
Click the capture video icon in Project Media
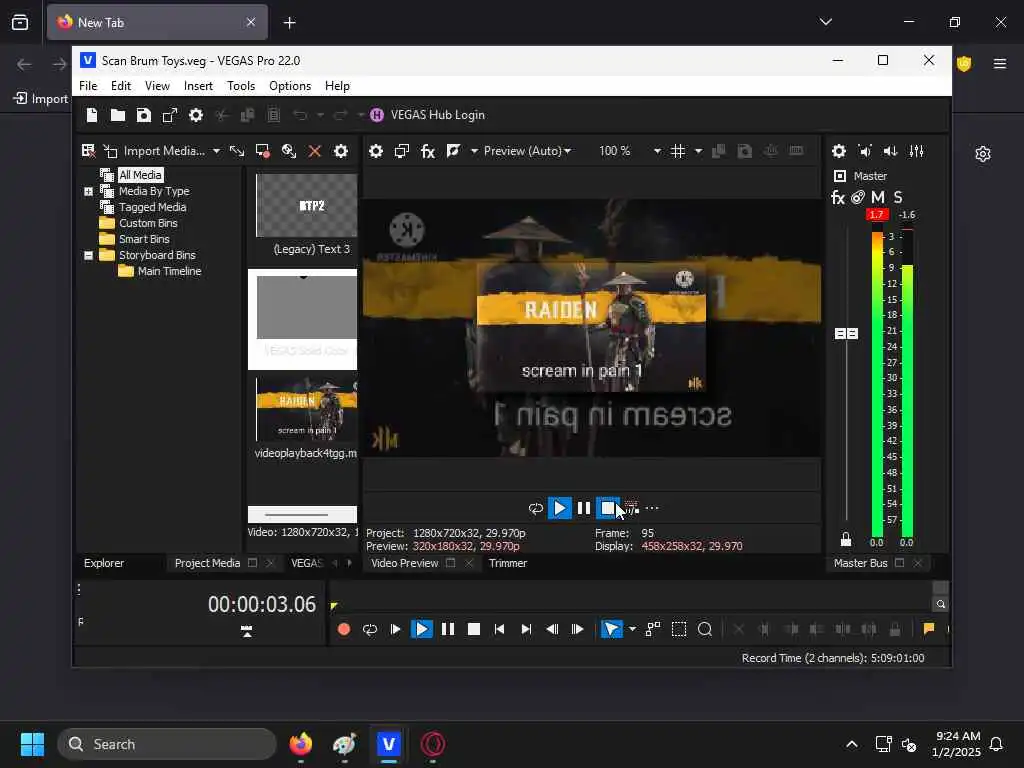(263, 151)
